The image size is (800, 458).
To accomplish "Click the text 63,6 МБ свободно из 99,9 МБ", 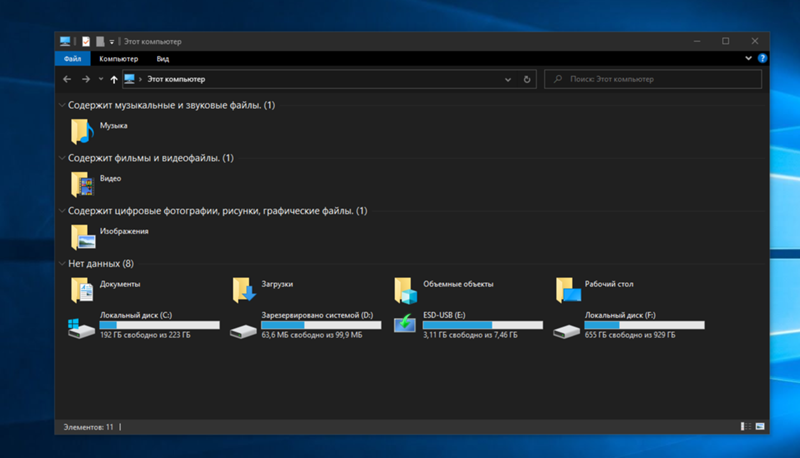I will click(x=312, y=335).
